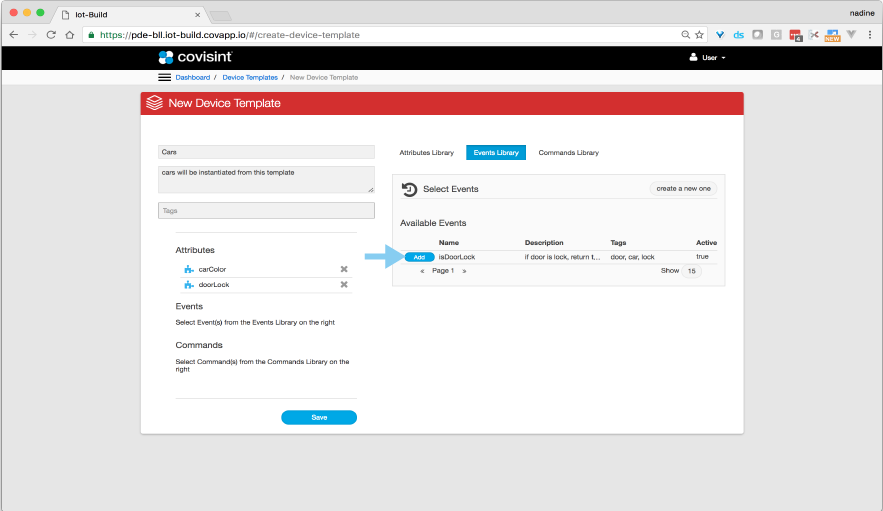Click the scissors extension icon

point(814,35)
